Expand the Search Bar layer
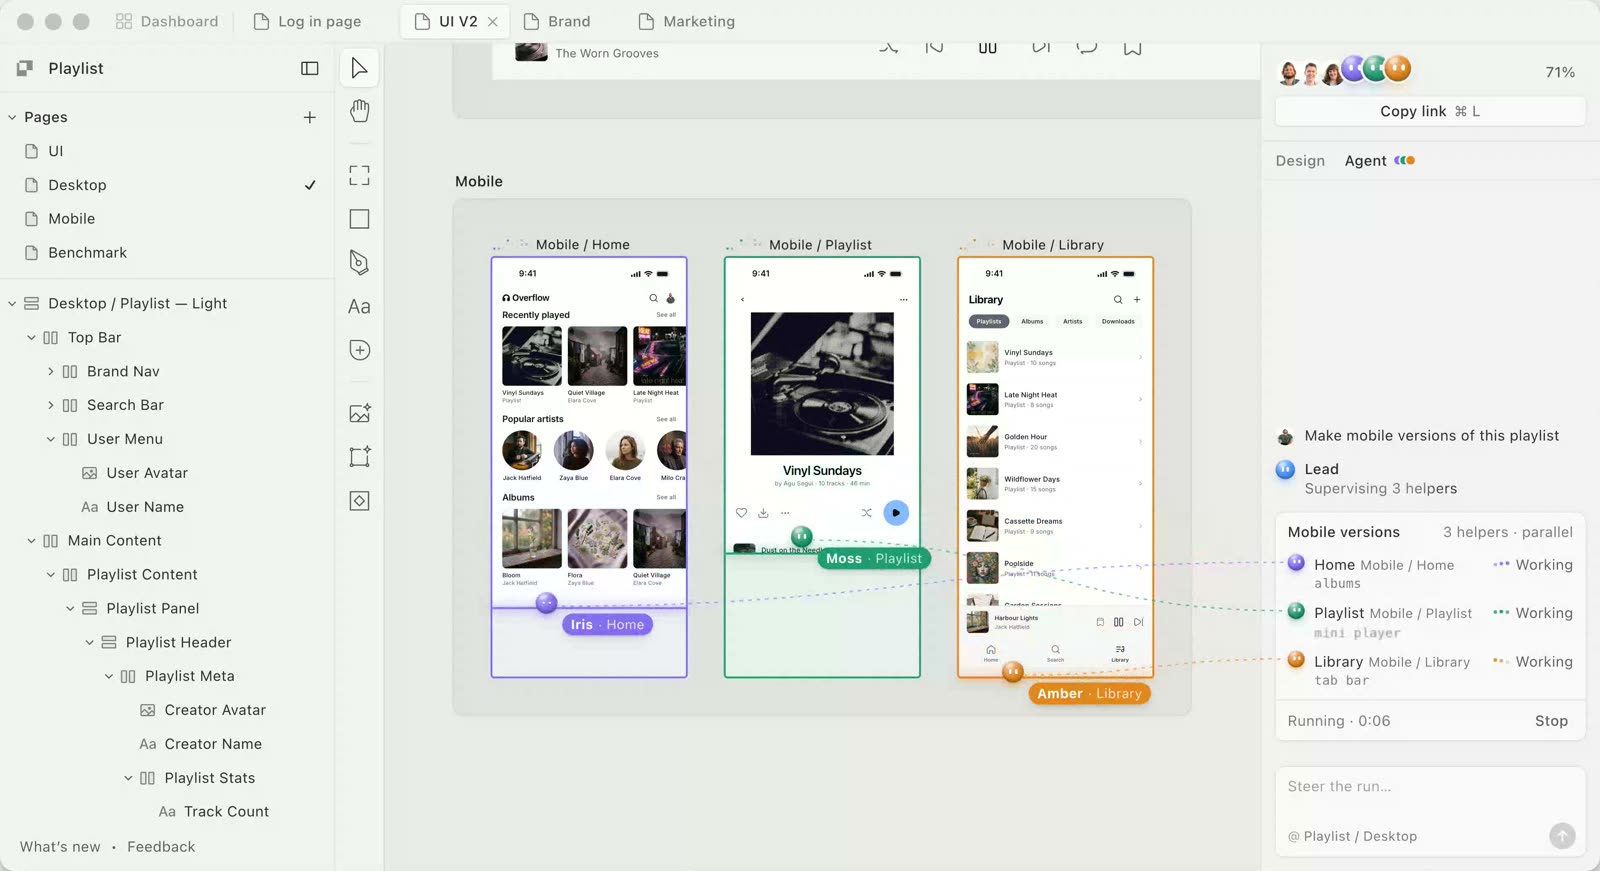This screenshot has width=1600, height=871. 51,406
